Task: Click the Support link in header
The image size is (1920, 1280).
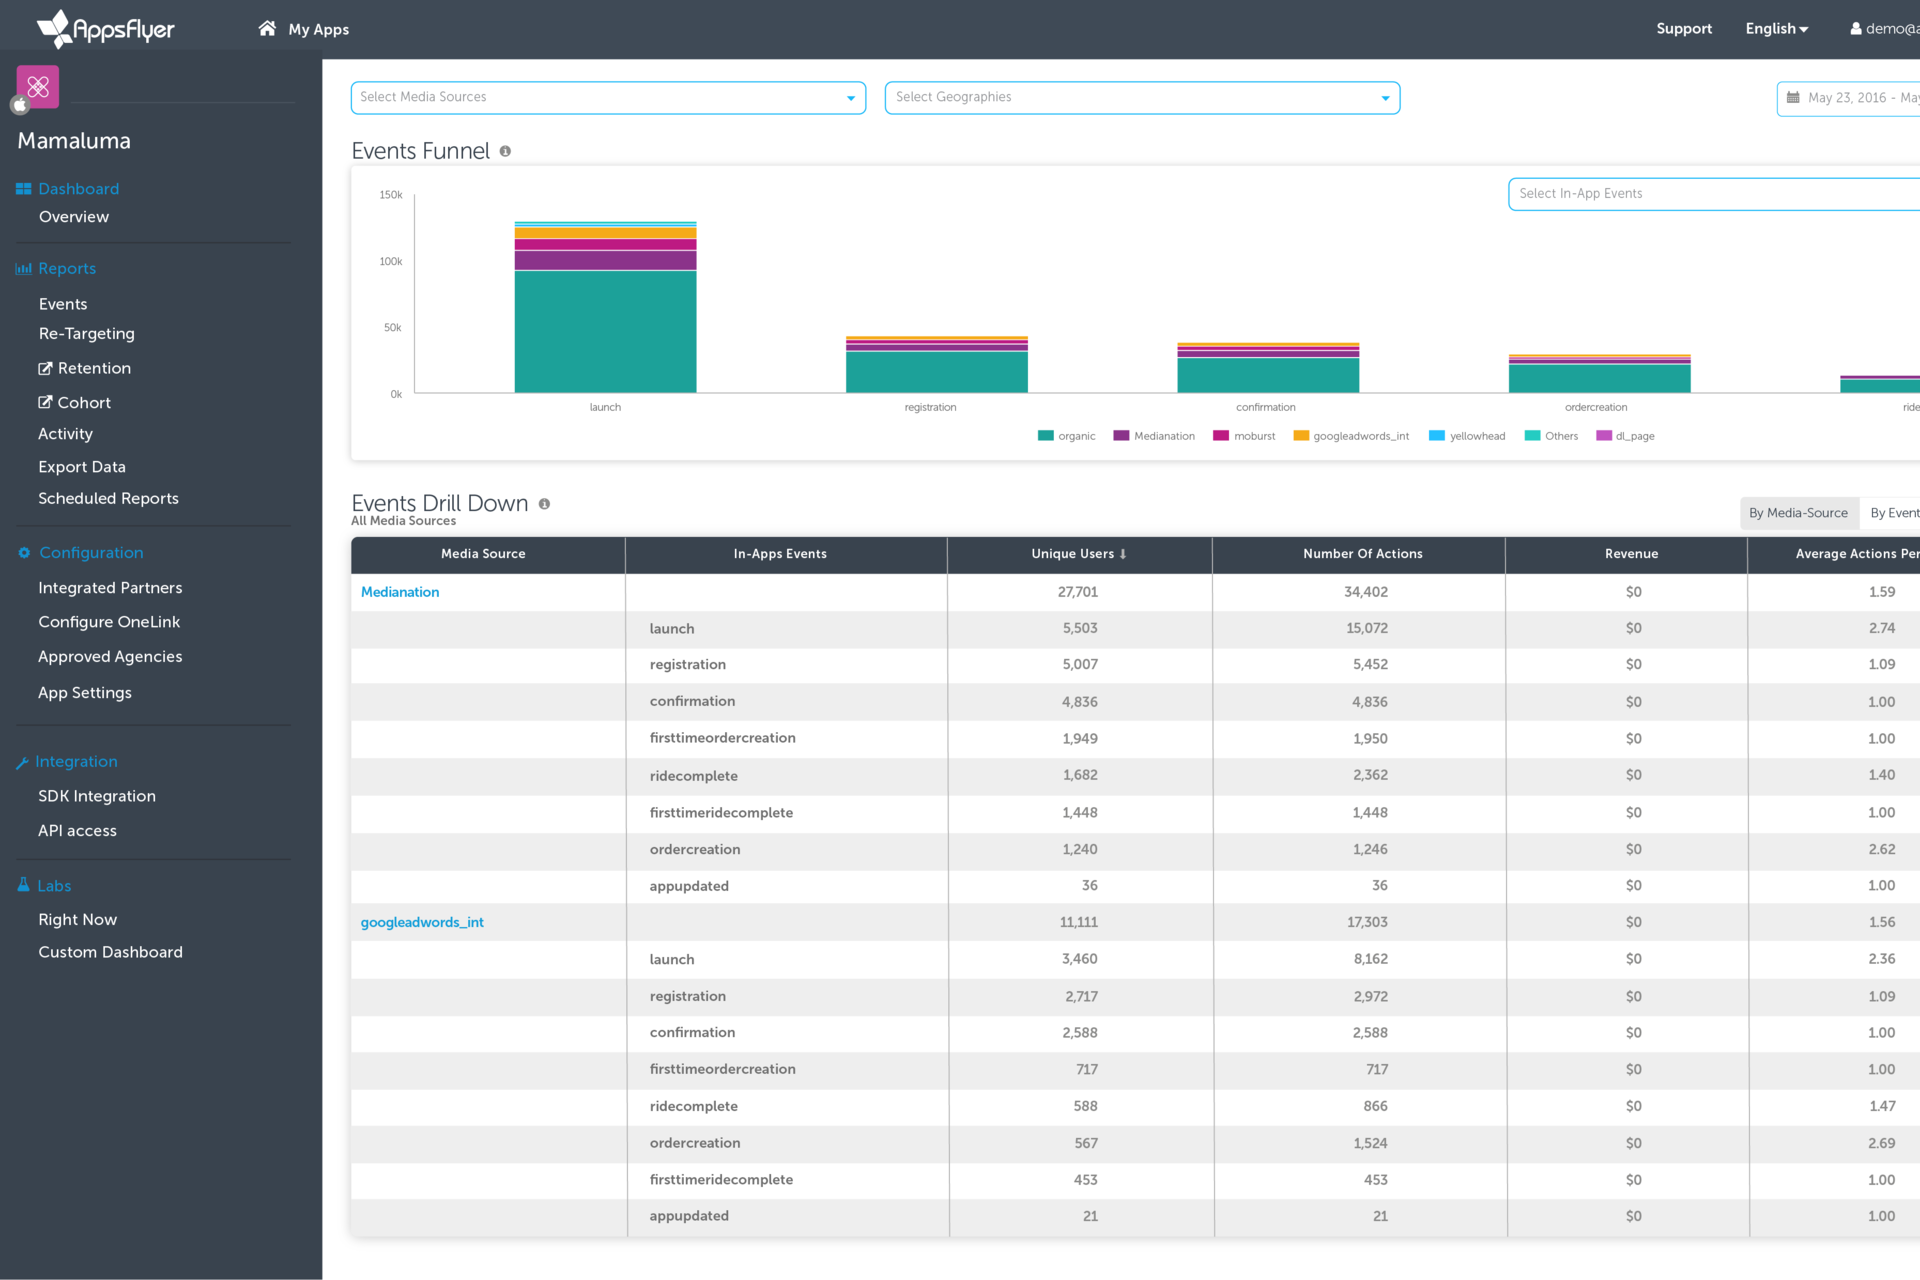Action: [x=1684, y=29]
